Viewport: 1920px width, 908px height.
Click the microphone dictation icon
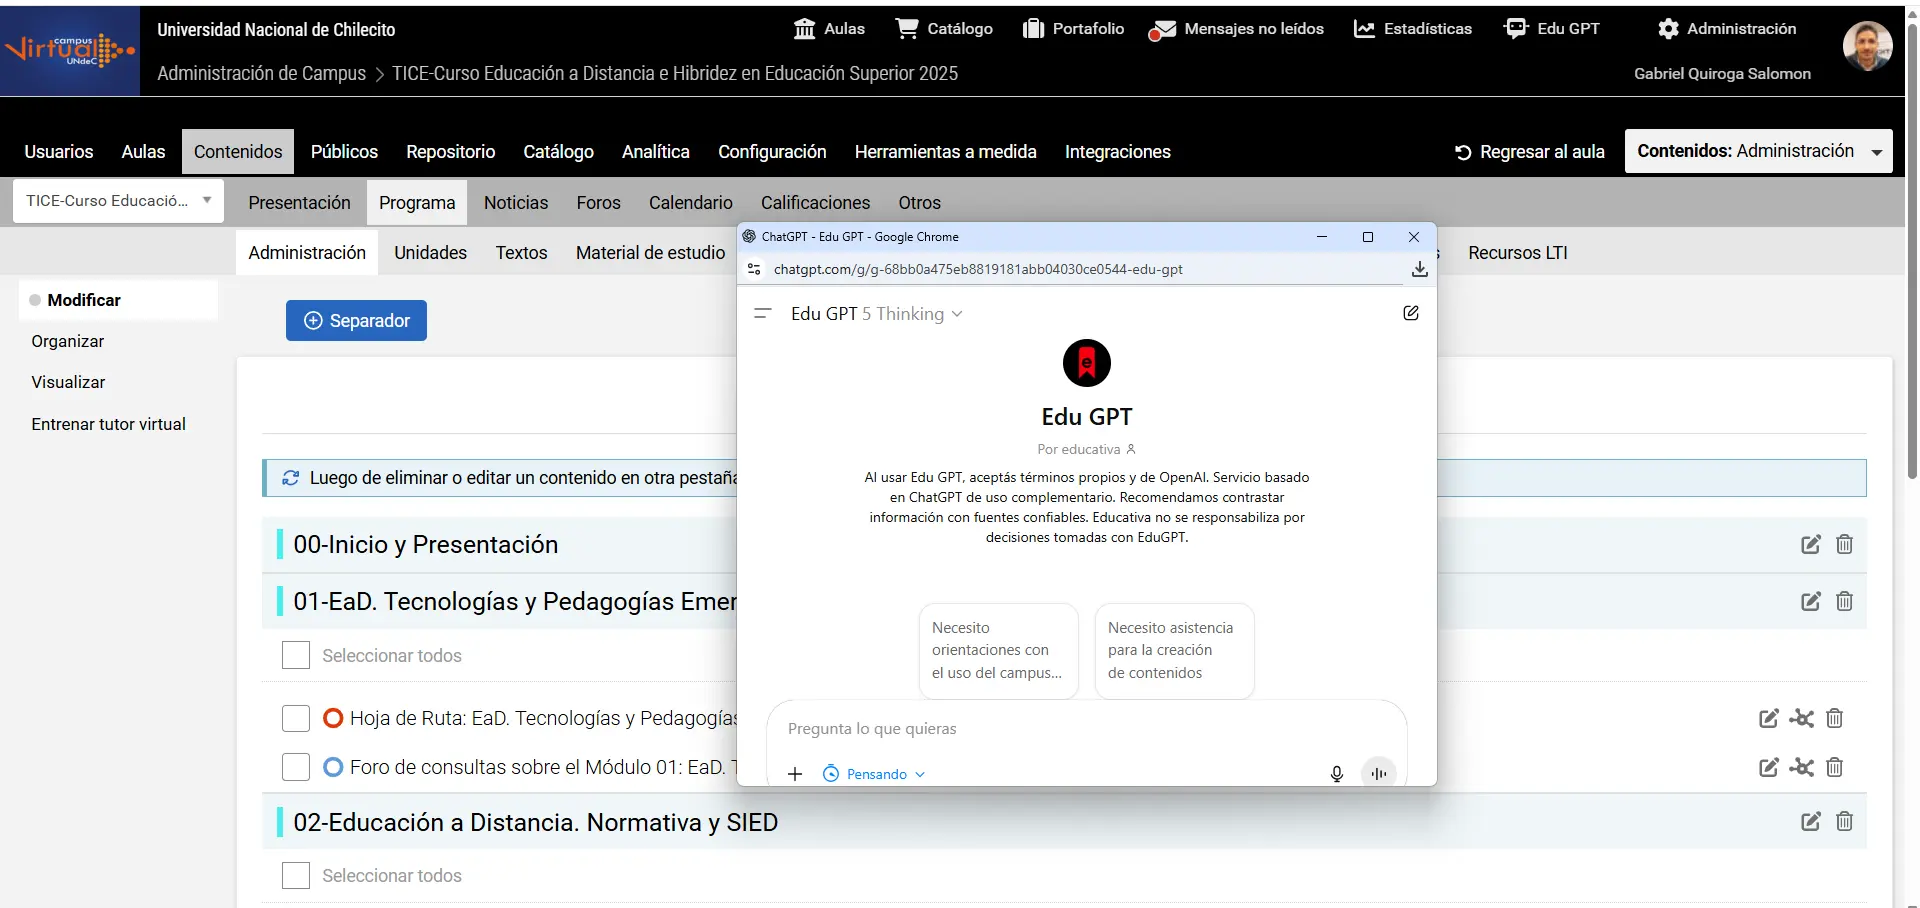(1336, 774)
